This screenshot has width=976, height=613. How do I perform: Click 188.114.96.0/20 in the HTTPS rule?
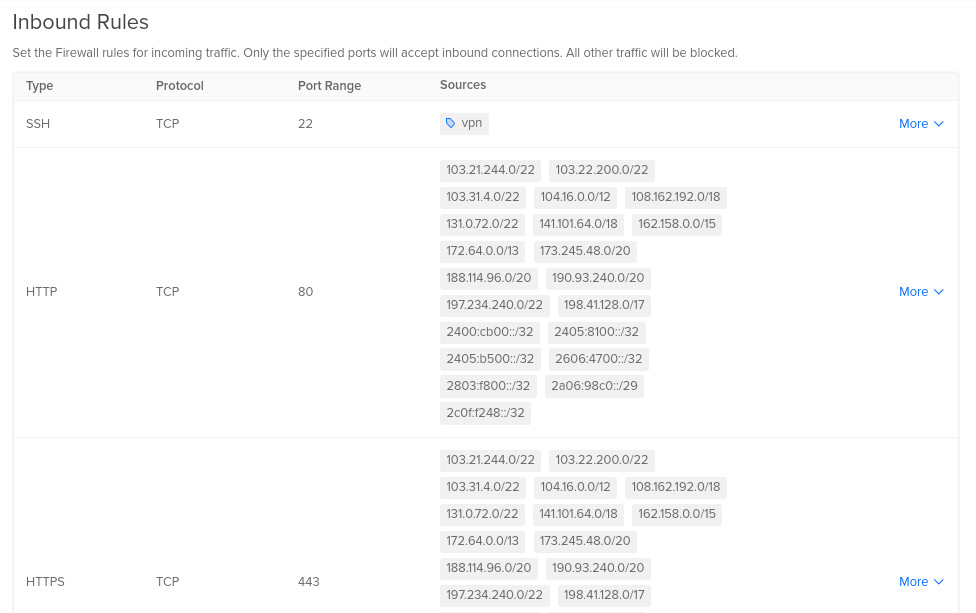click(489, 568)
